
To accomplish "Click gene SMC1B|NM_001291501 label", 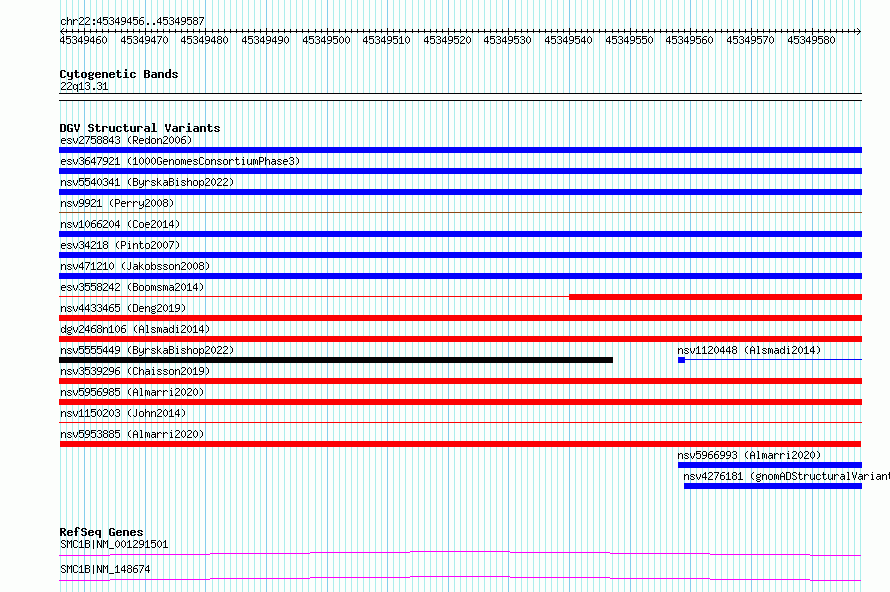I will [x=114, y=544].
